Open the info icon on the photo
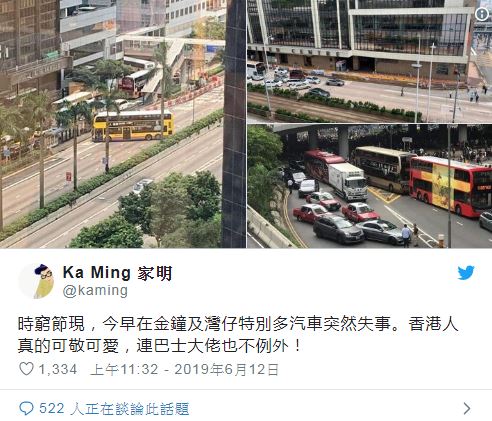The image size is (492, 421). 481,14
